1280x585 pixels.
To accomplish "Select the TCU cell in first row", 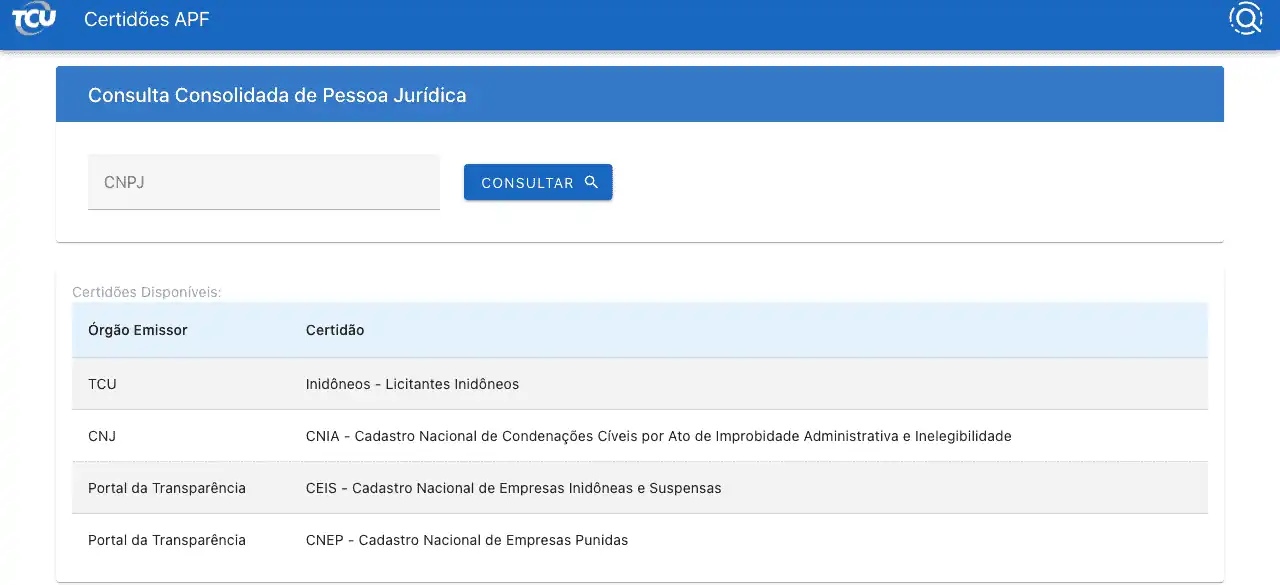I will [x=103, y=384].
